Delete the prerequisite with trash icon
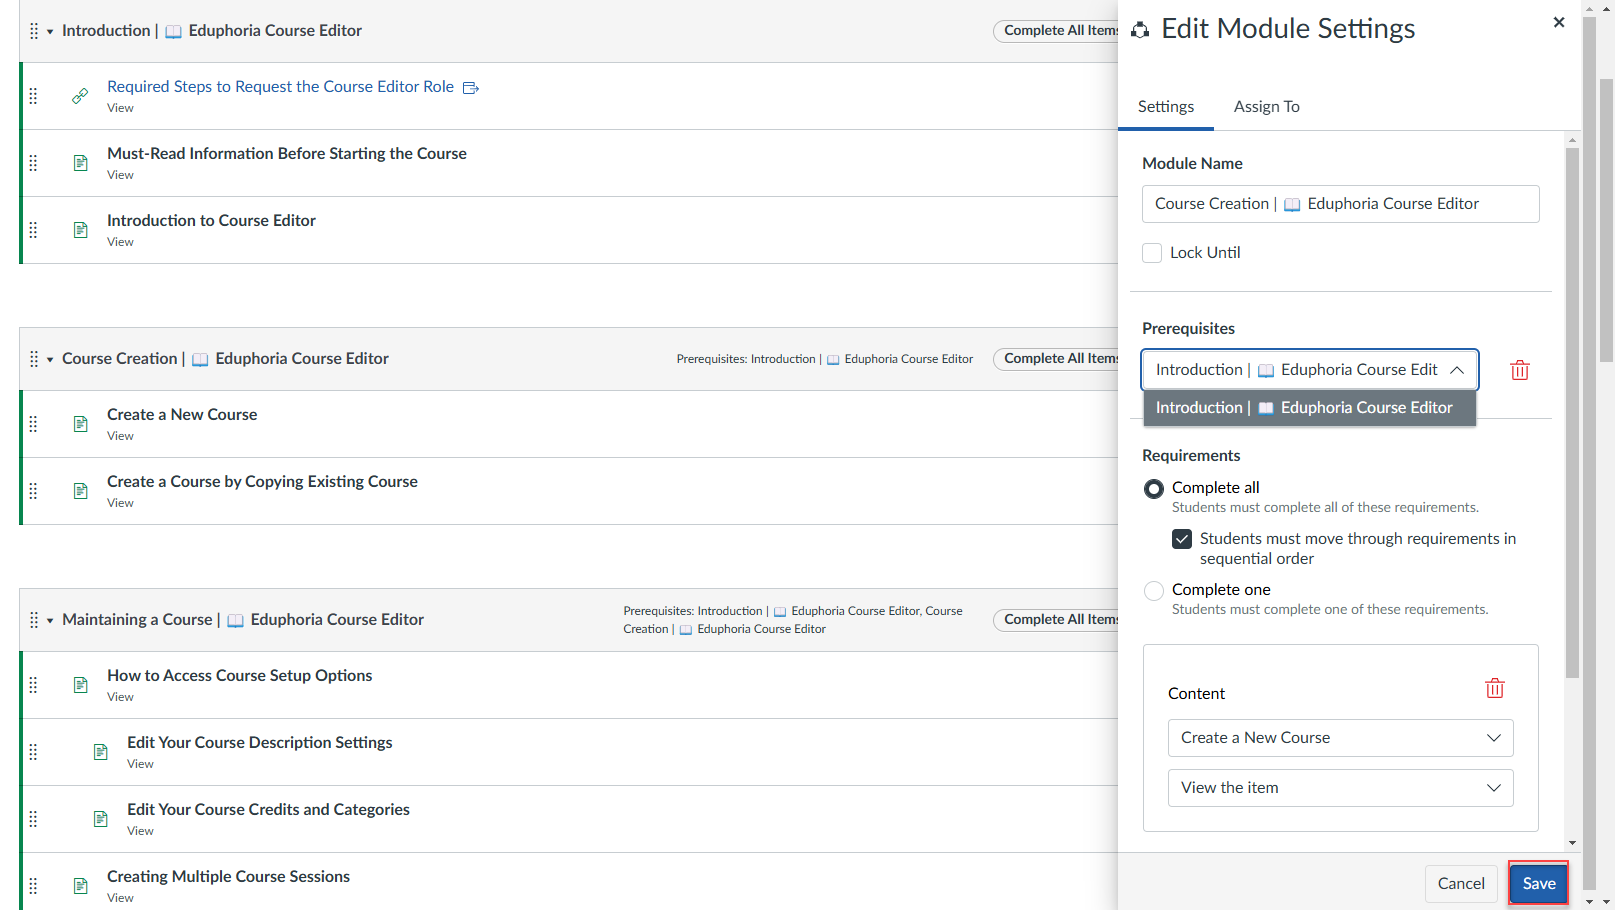The image size is (1615, 910). click(x=1519, y=370)
